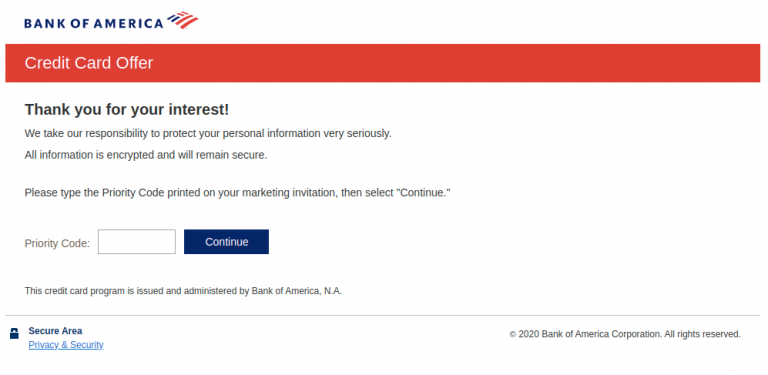
Task: Click the Credit Card Offer banner title
Action: coord(89,63)
